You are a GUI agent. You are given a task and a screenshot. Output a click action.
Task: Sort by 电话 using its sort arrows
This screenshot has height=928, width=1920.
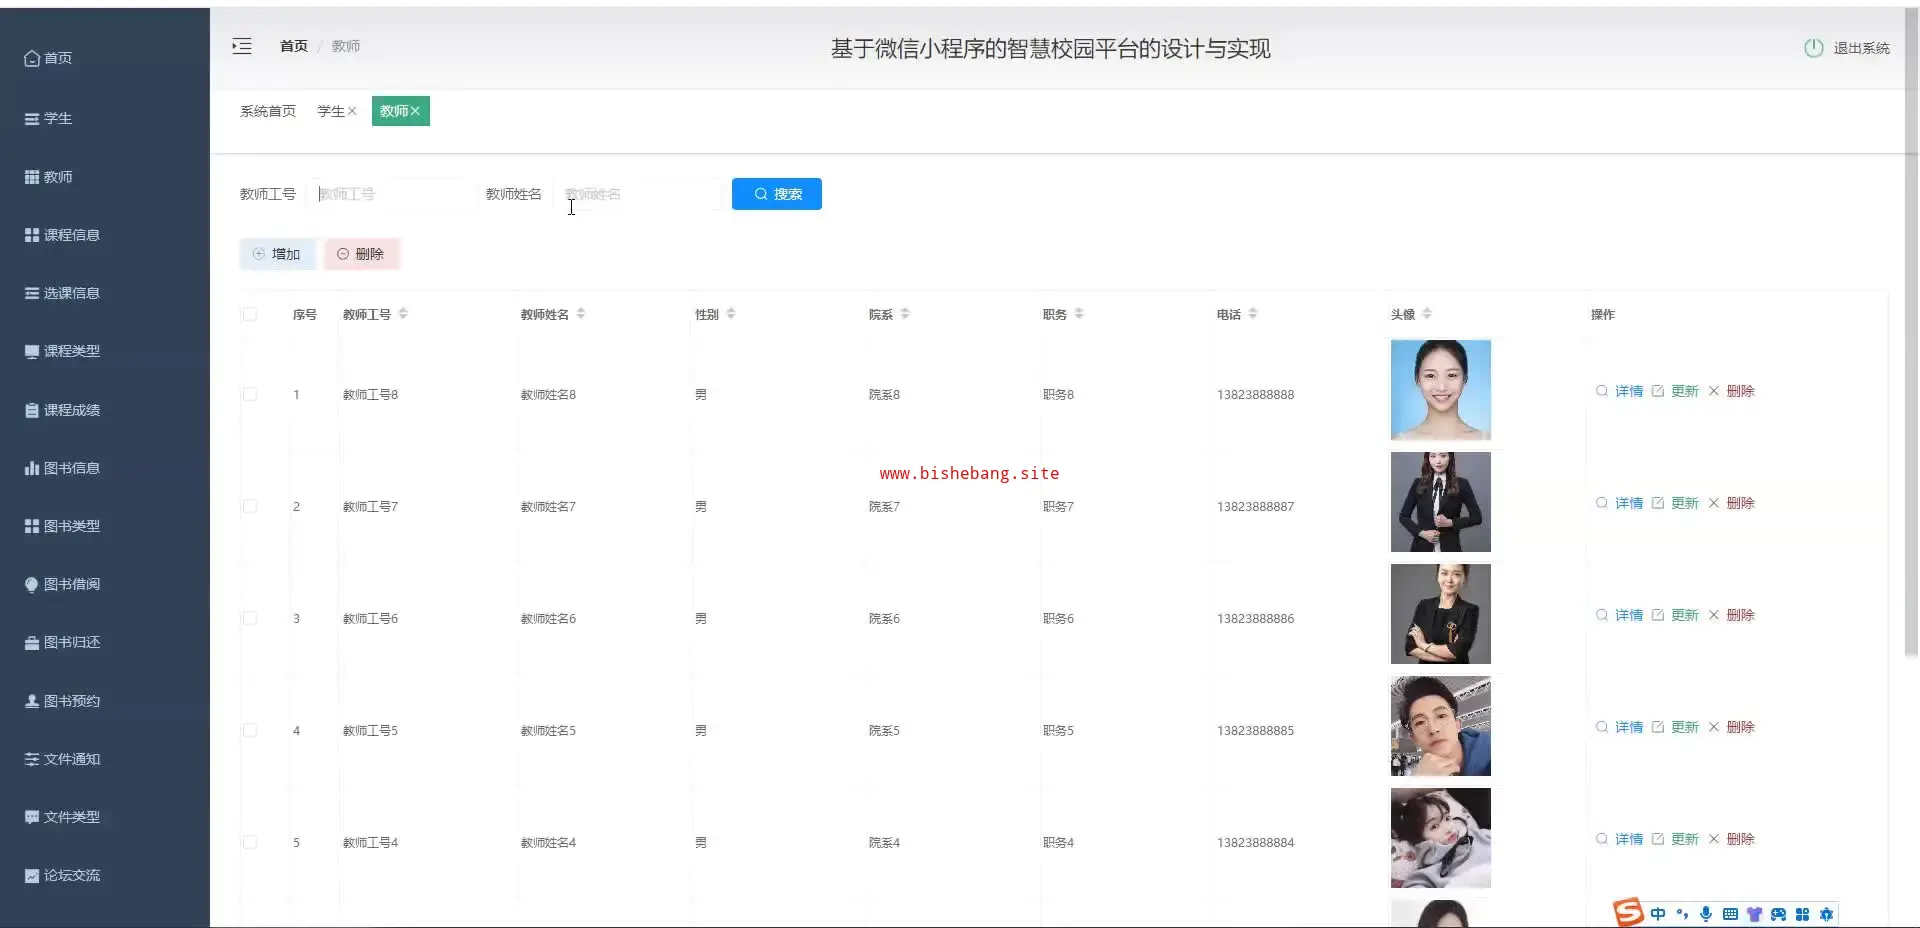click(1253, 314)
